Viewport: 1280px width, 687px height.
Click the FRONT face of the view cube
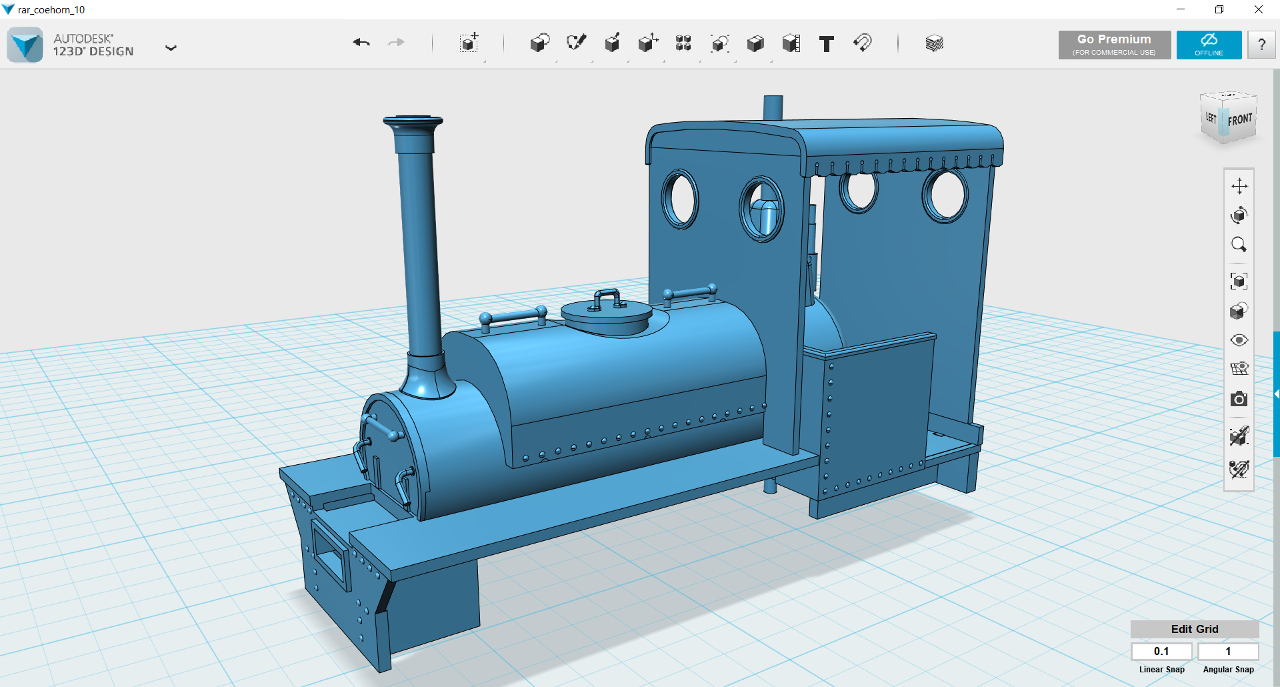[1240, 120]
